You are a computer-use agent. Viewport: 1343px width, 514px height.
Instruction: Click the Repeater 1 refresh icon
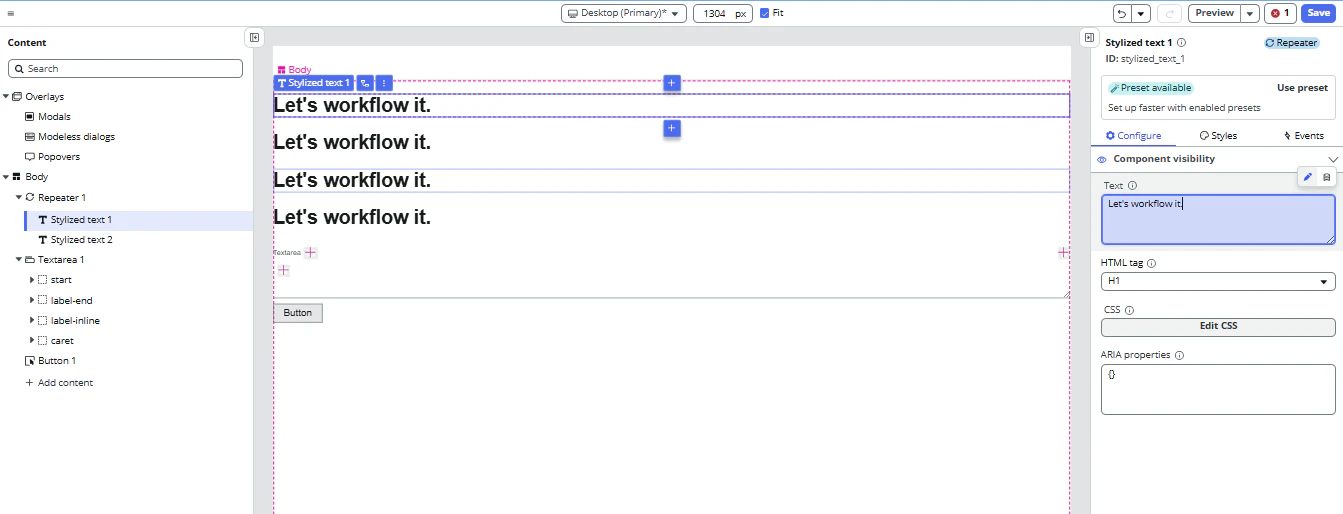coord(30,197)
